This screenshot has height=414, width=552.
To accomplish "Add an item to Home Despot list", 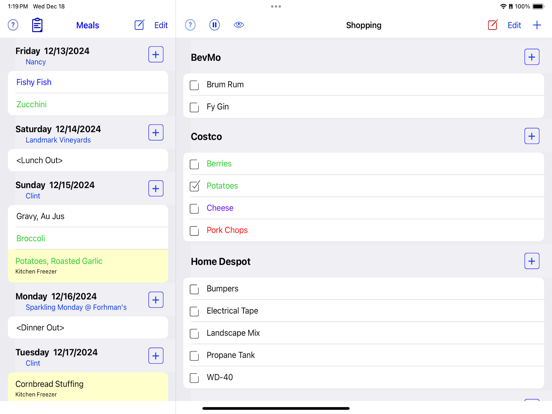I will click(x=532, y=261).
